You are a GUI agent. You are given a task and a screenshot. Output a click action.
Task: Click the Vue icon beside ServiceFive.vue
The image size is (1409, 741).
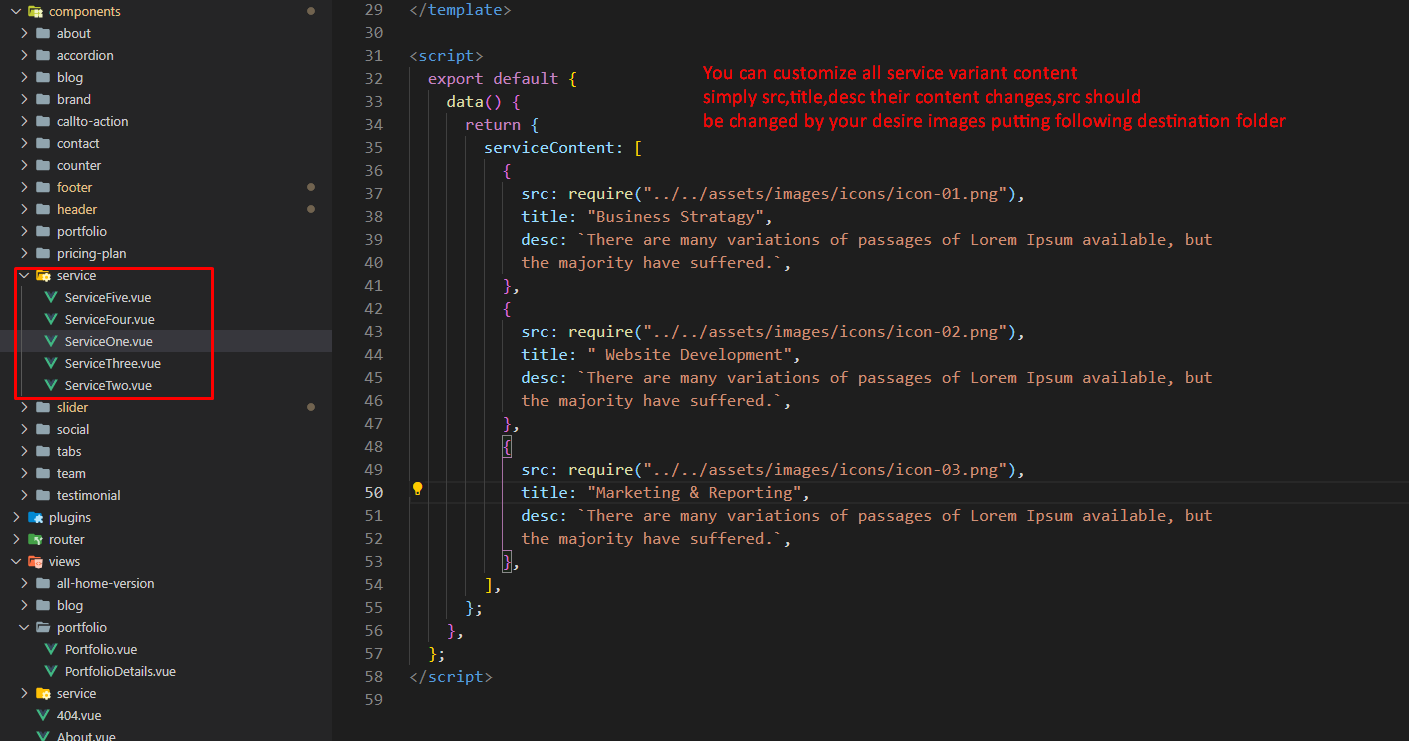click(51, 297)
